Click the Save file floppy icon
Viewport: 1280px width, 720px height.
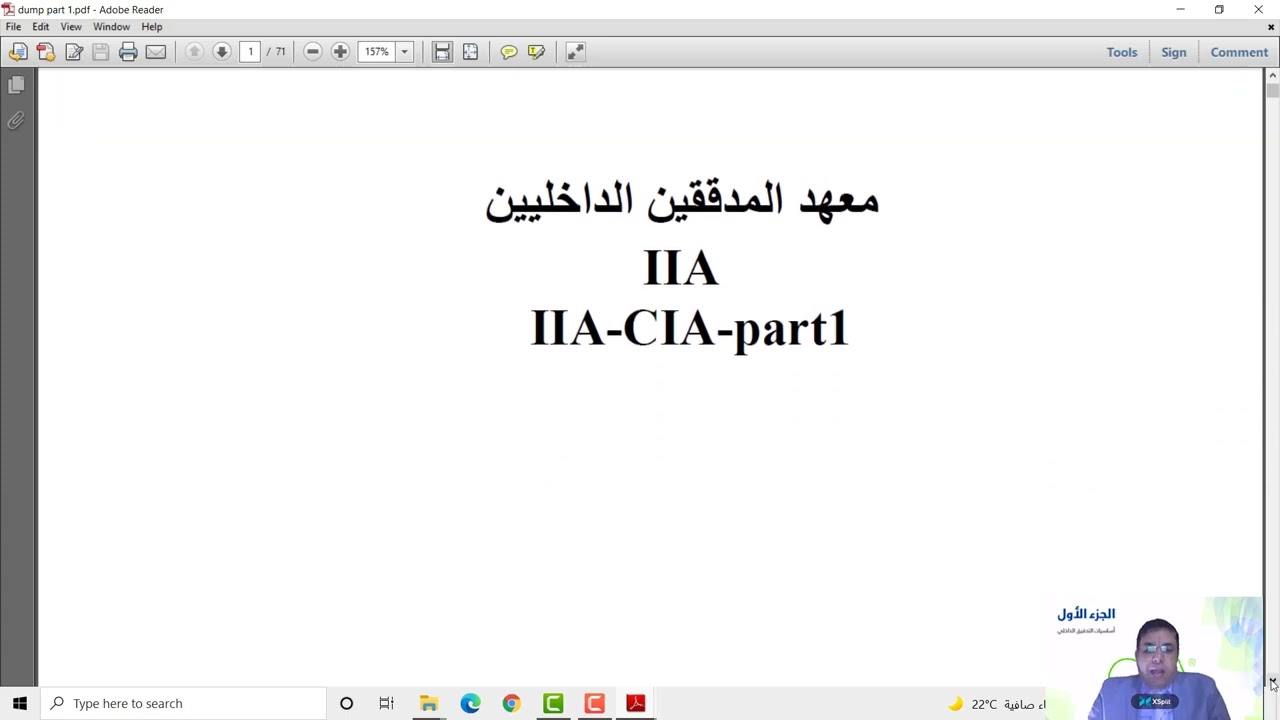100,52
